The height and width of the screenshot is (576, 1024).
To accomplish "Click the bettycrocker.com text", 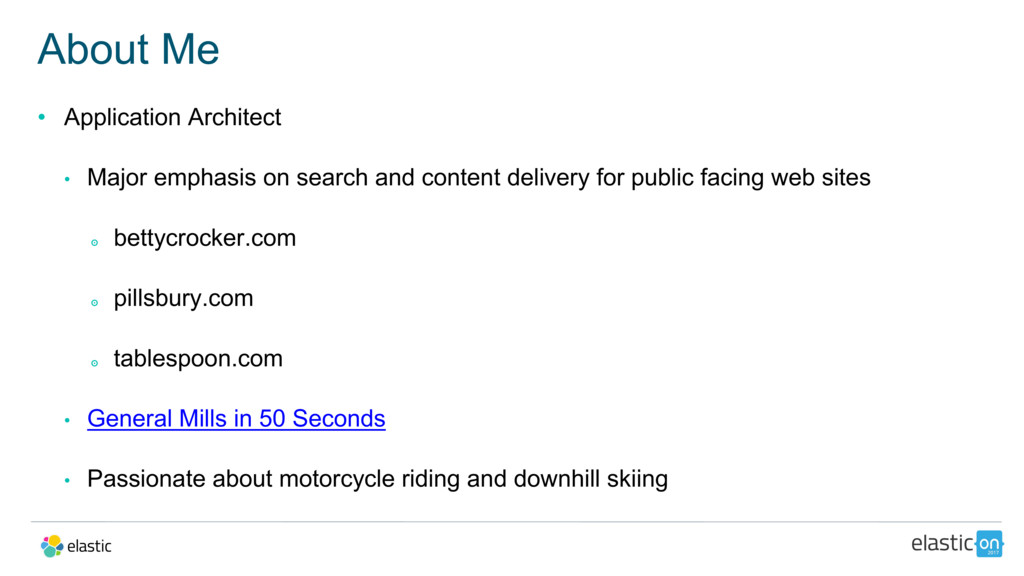I will (204, 238).
